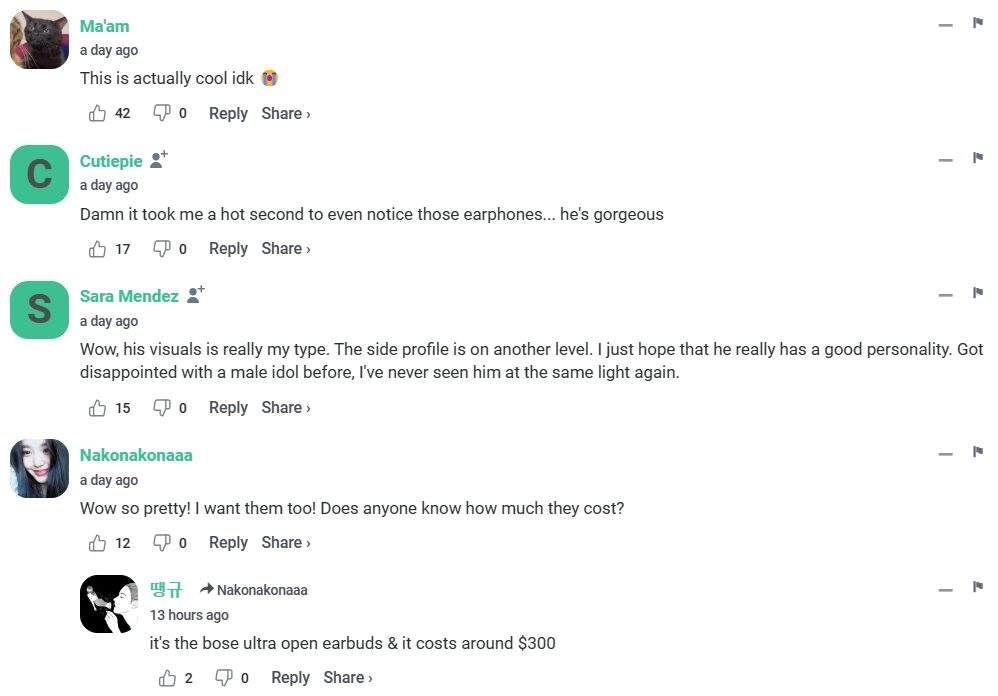
Task: Upvote Ma'am's comment with thumbs-up icon
Action: pyautogui.click(x=98, y=113)
